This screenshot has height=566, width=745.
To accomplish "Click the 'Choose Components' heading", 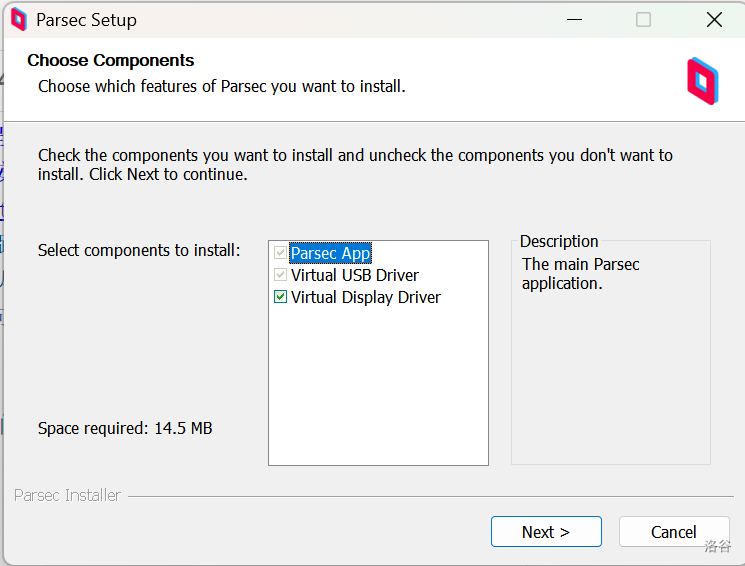I will point(111,60).
